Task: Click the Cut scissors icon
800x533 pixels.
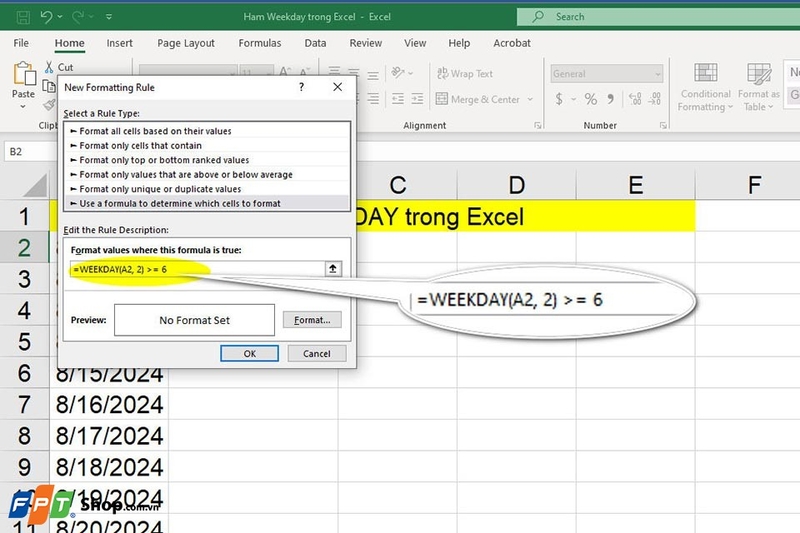Action: 49,67
